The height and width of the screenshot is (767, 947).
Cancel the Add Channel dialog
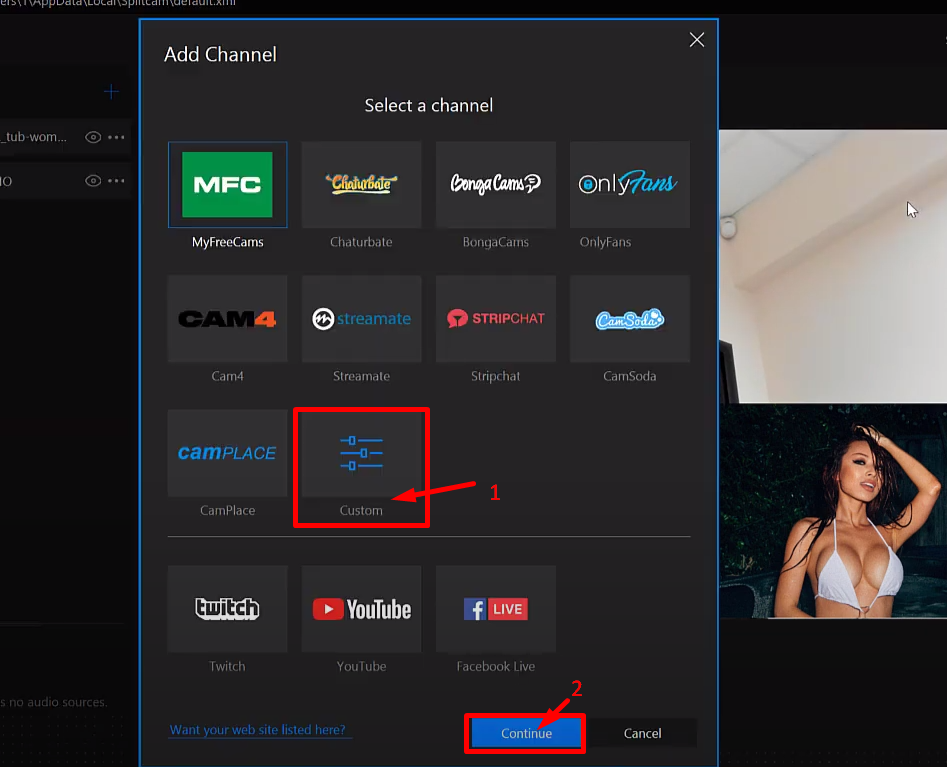(x=642, y=733)
